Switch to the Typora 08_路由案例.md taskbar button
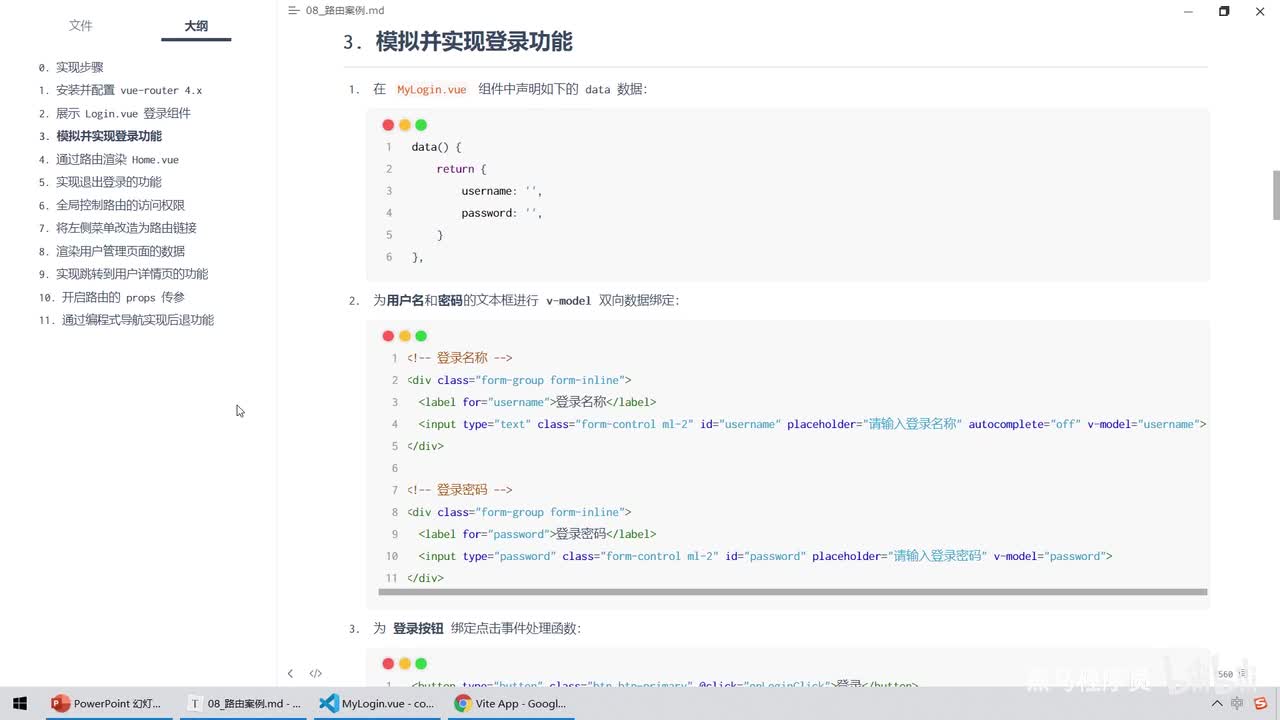 (x=244, y=704)
